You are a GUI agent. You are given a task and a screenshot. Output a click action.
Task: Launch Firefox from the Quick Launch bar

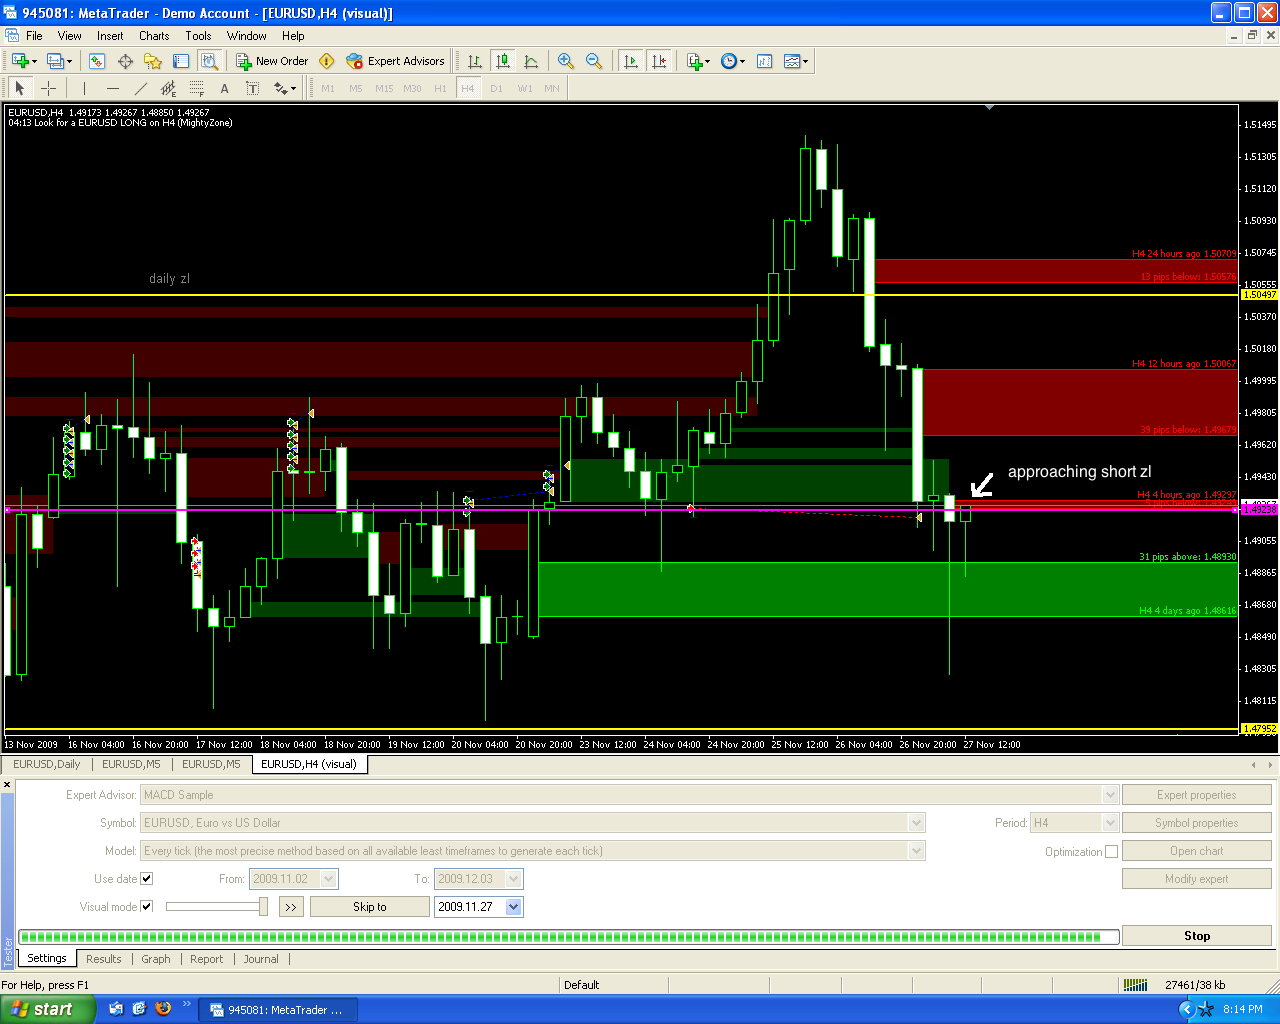[163, 1009]
